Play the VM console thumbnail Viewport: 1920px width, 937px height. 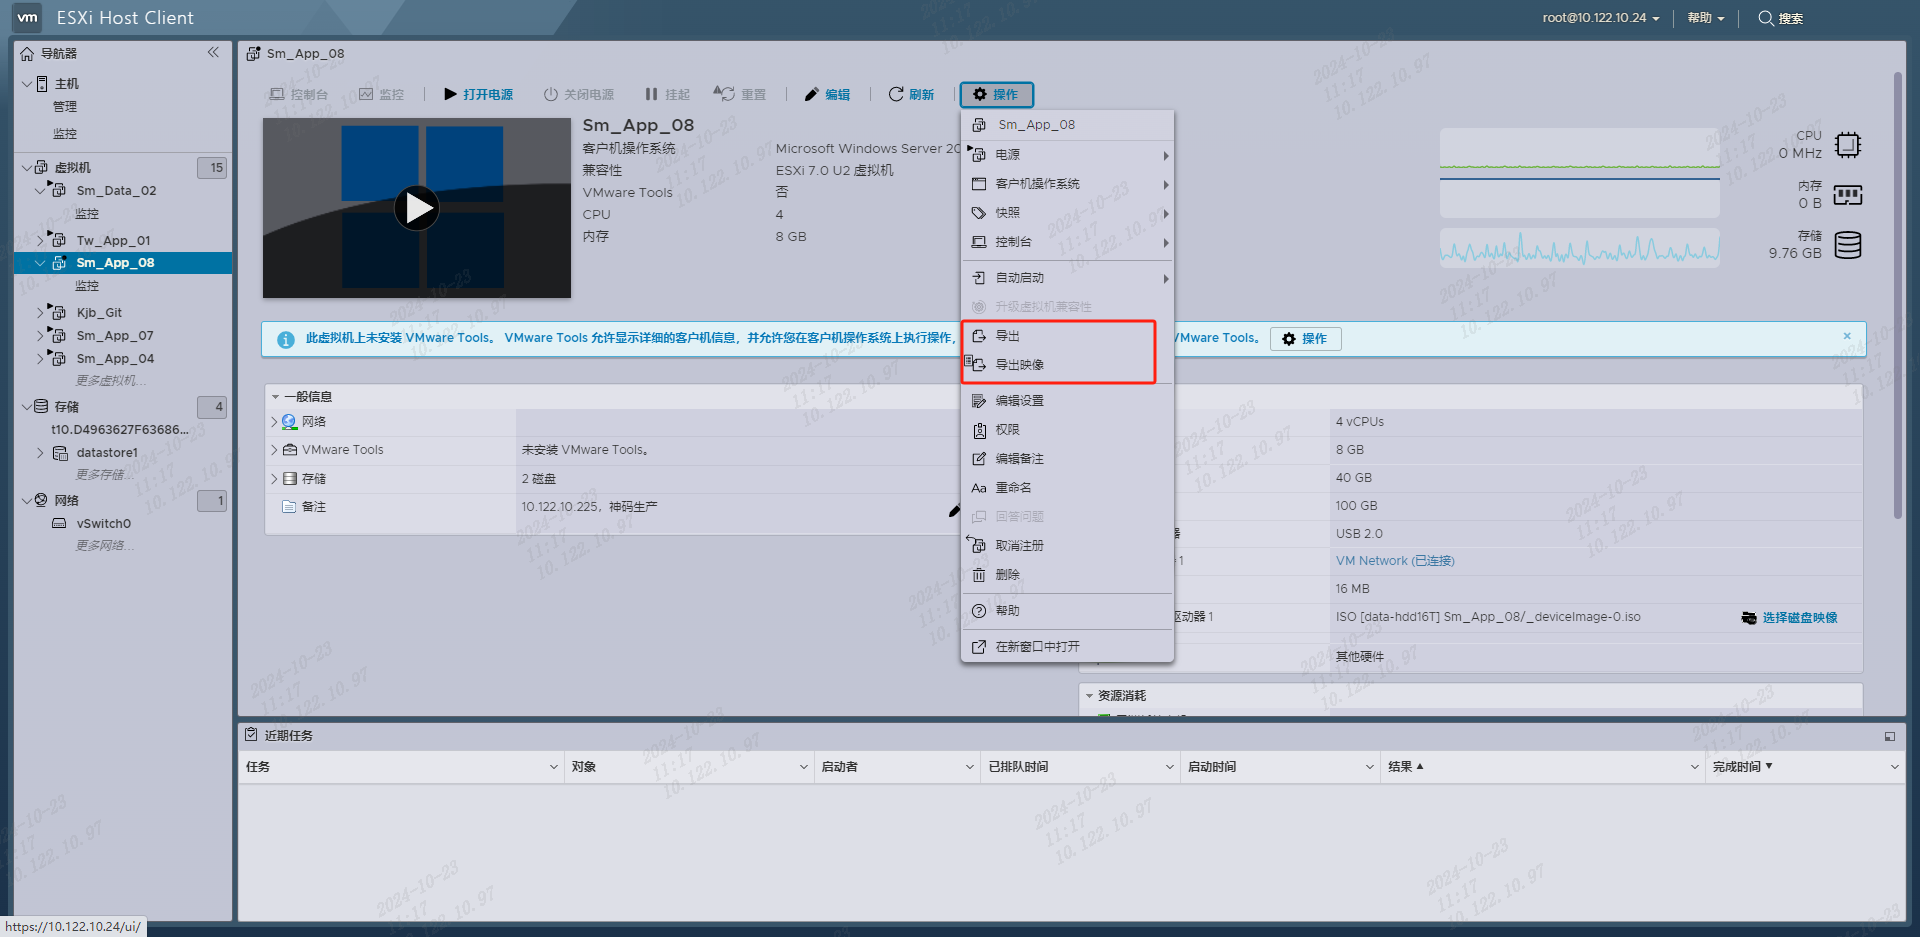coord(417,208)
